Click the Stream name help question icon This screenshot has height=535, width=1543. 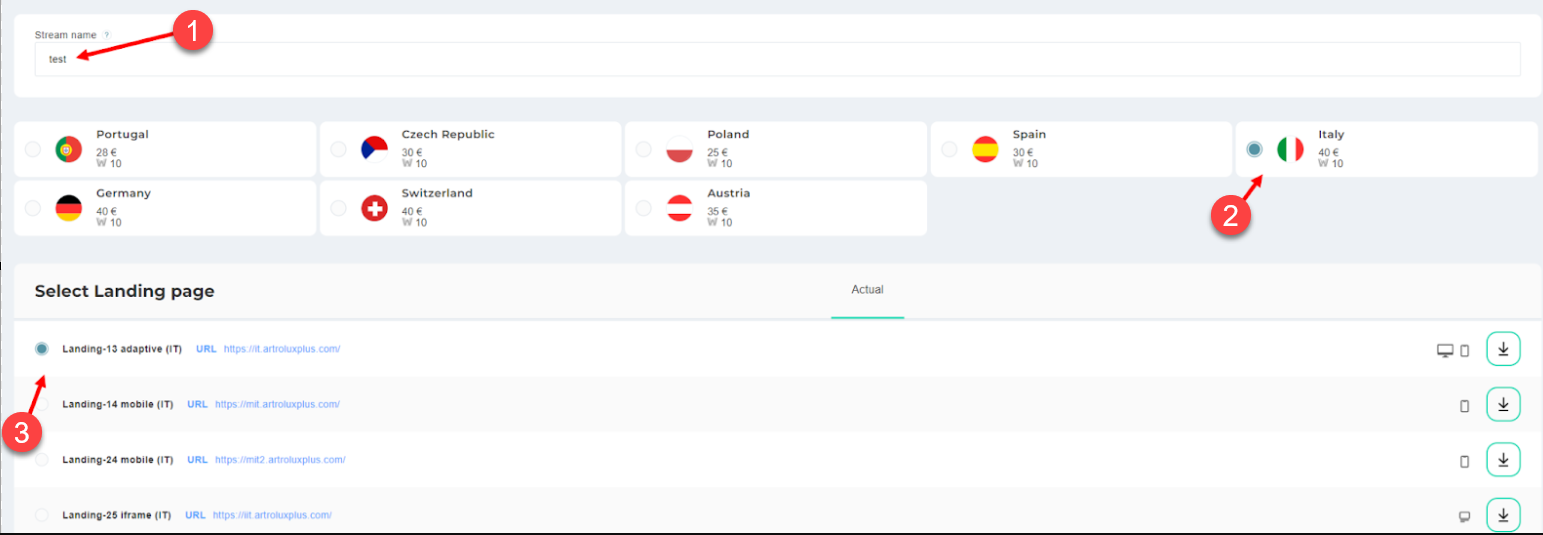tap(107, 35)
